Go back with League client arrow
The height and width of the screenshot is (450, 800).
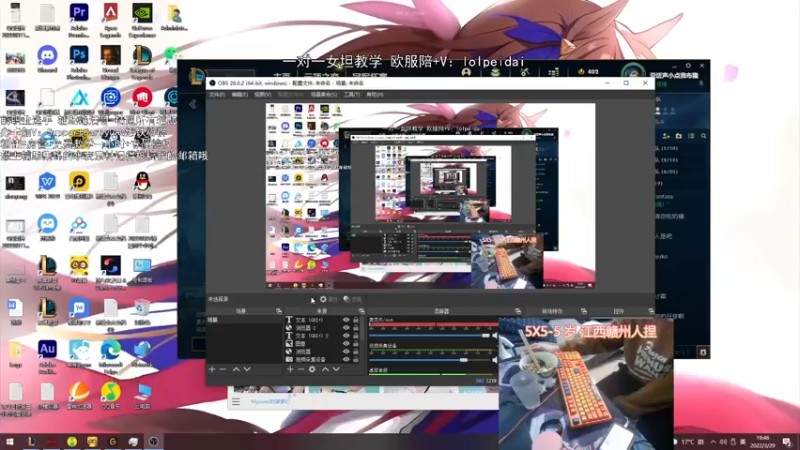point(192,105)
